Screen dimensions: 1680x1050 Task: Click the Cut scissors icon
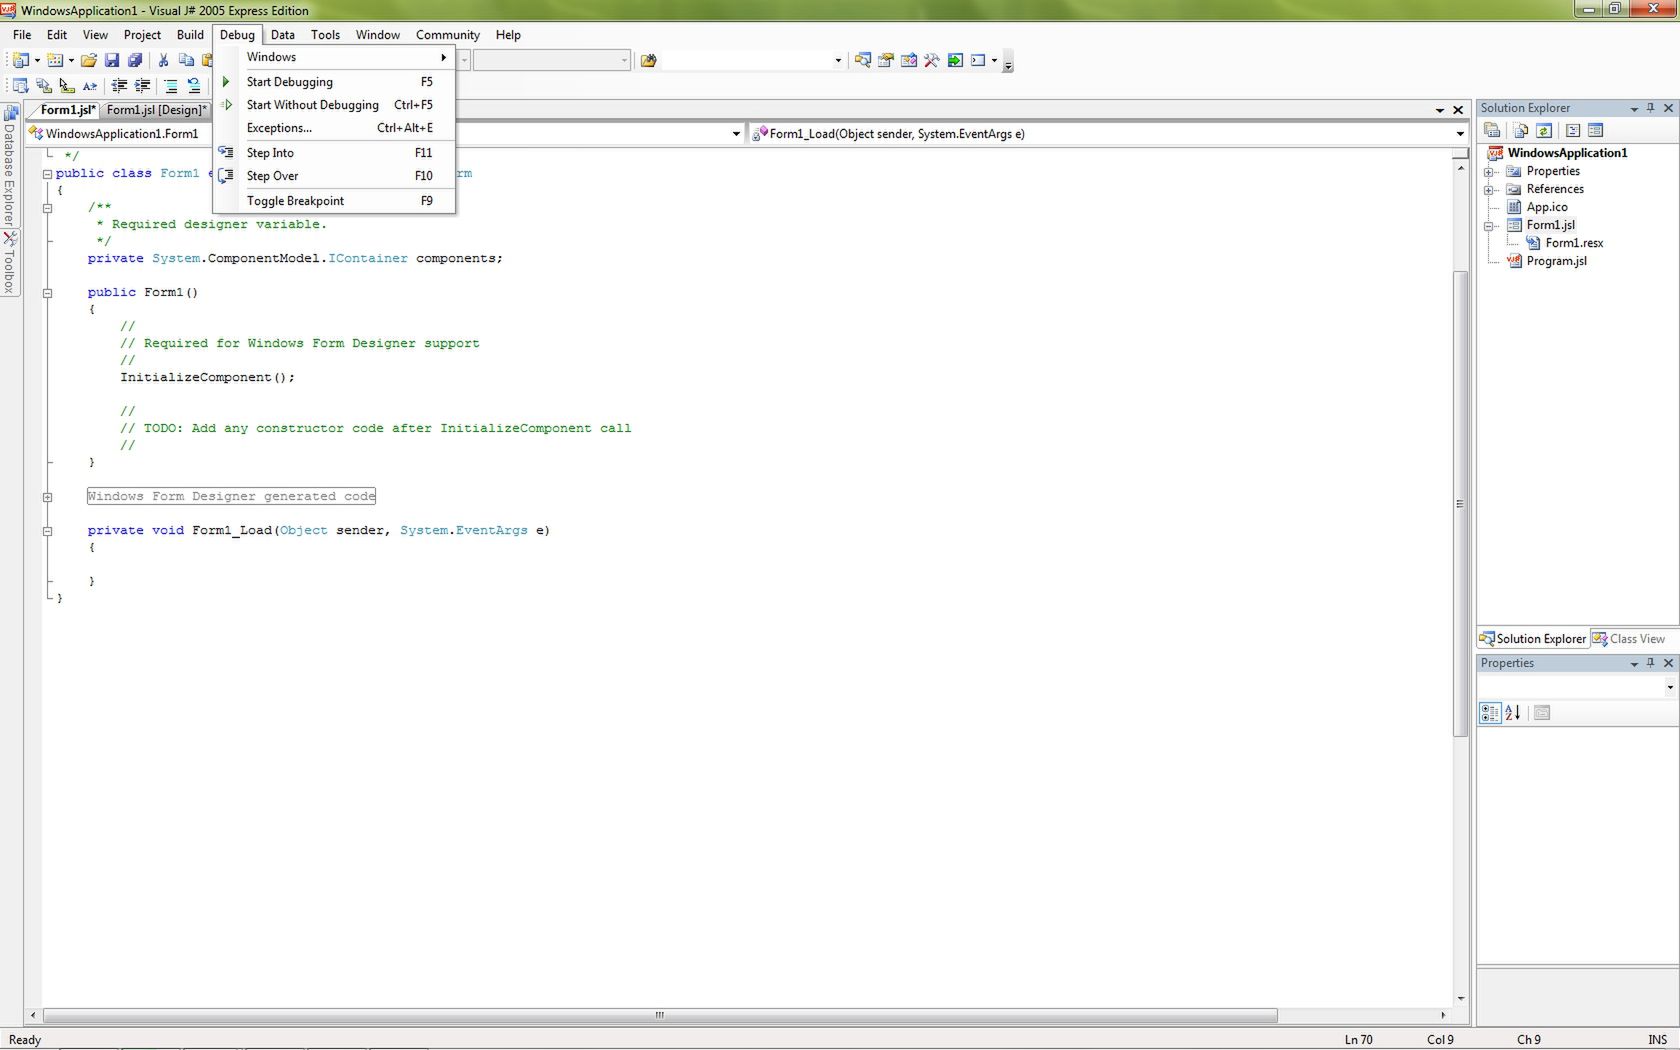163,60
